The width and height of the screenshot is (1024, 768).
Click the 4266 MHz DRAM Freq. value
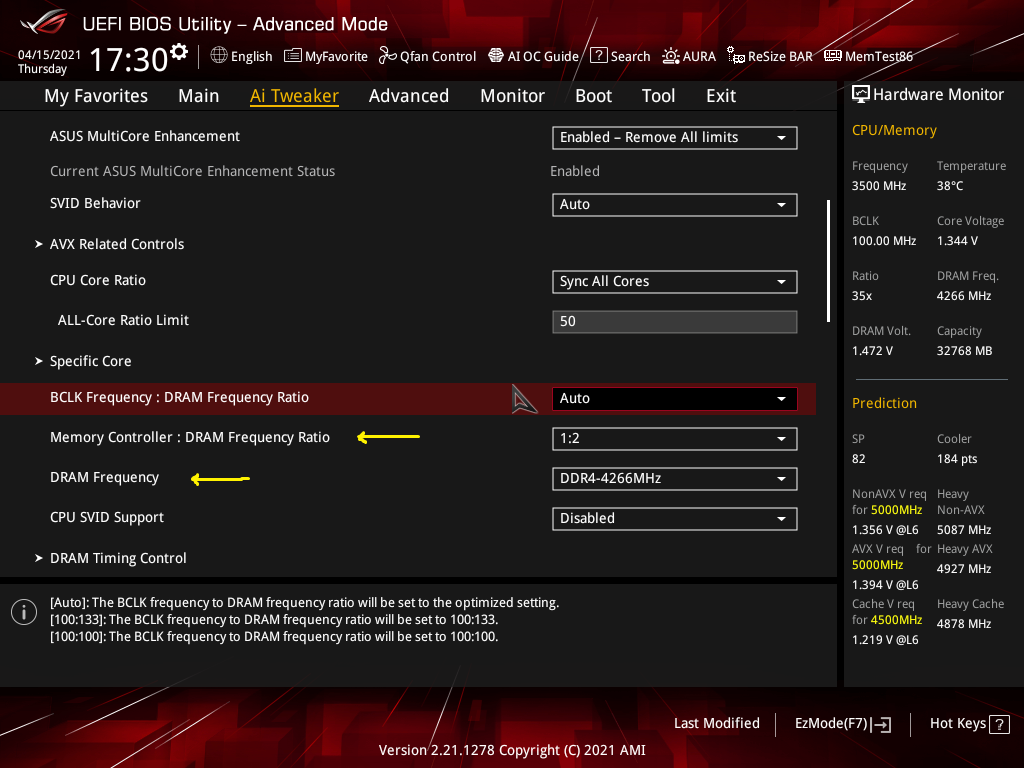point(964,296)
